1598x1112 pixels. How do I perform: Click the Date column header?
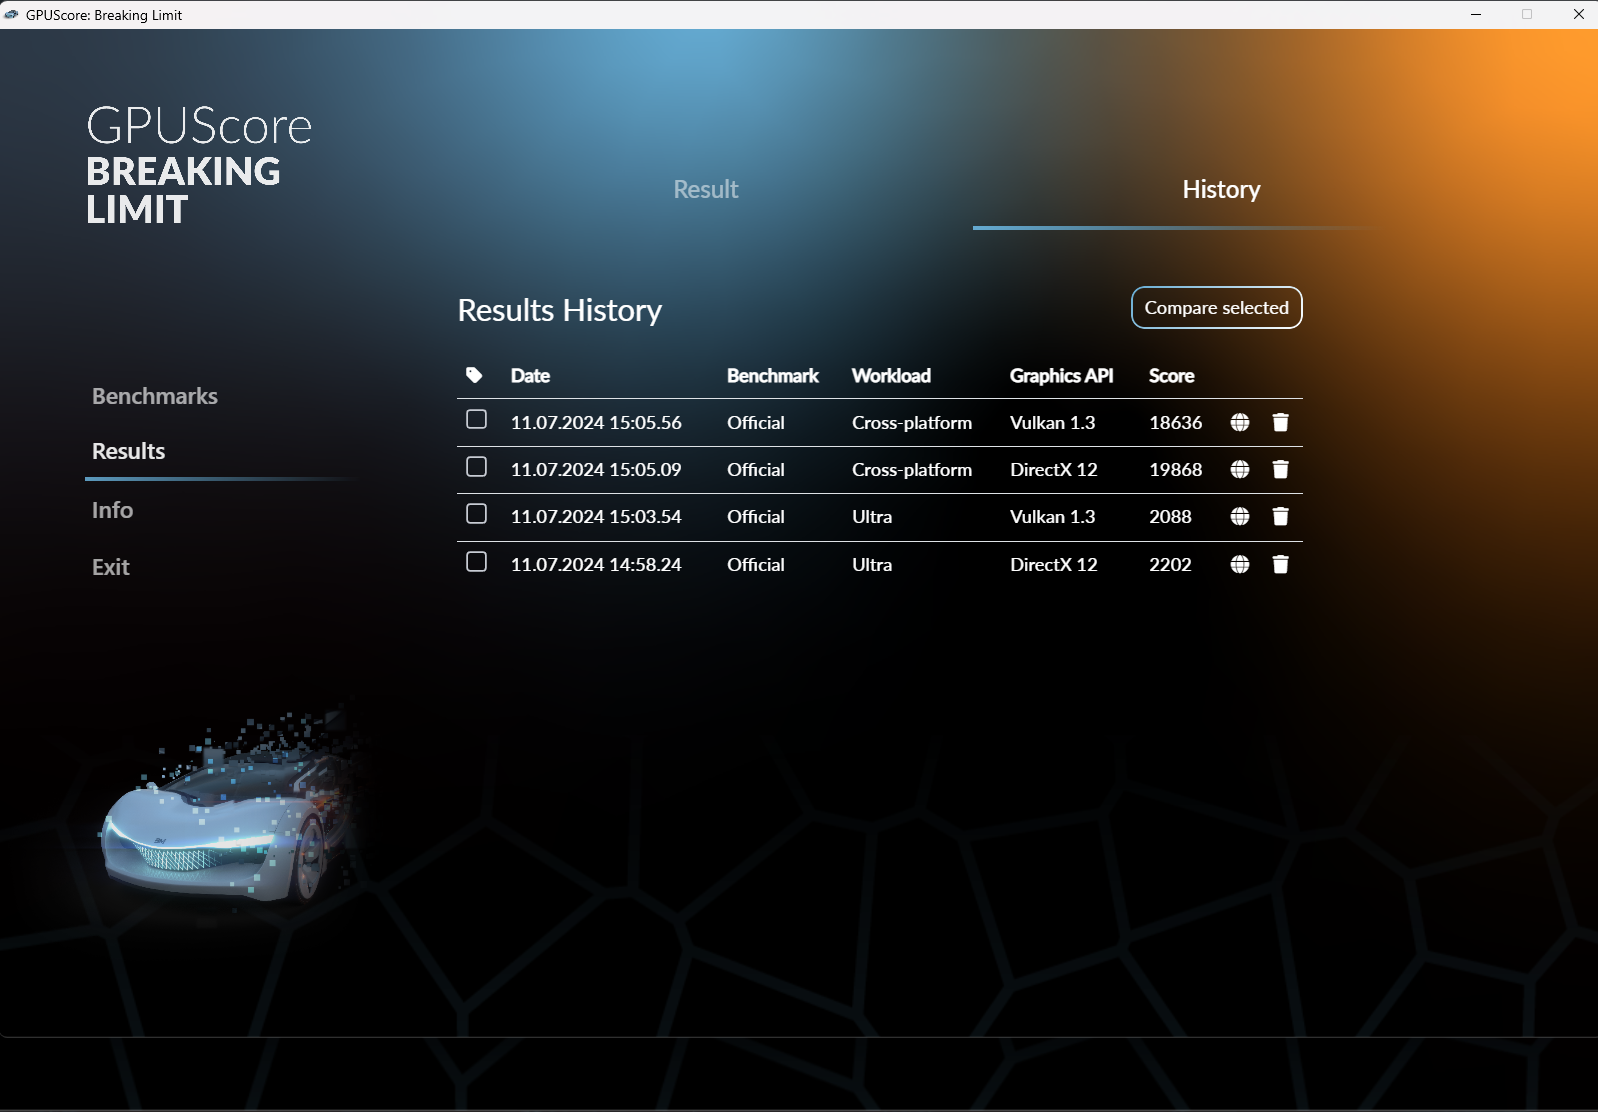(530, 375)
